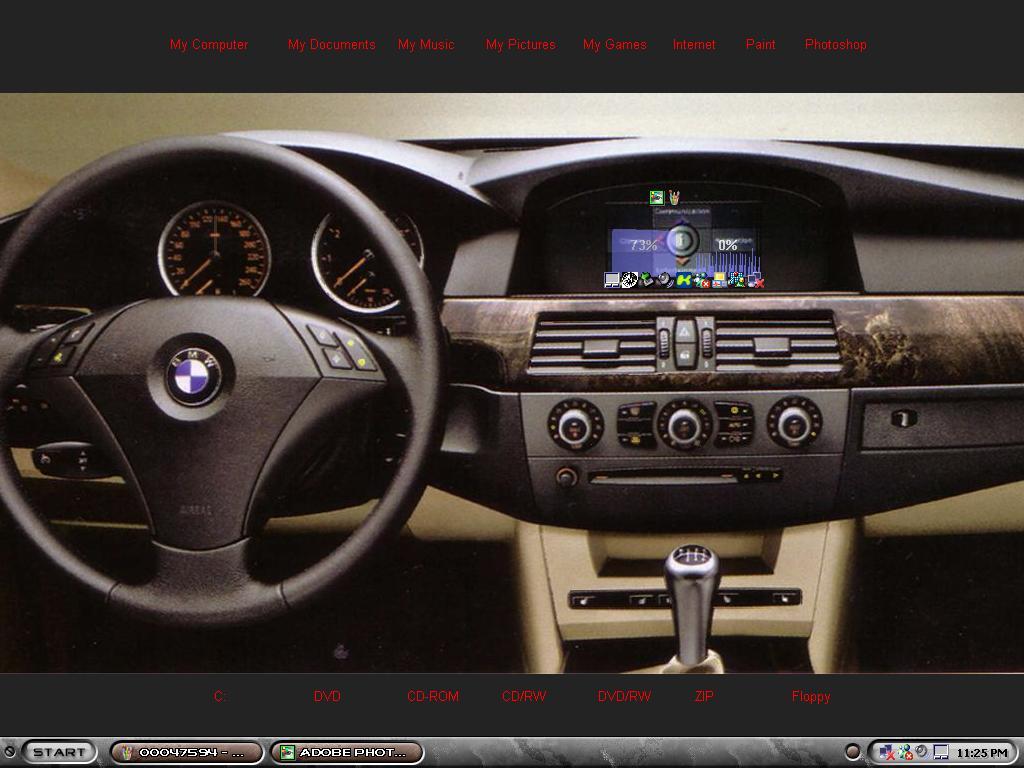Click the disconnected network icon in system tray
Screen dimensions: 1024x768
(887, 752)
